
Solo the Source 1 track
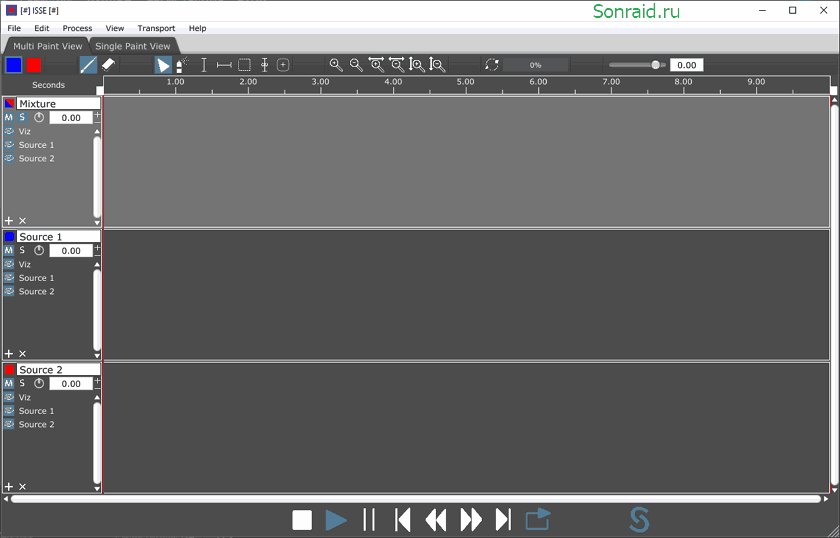22,250
